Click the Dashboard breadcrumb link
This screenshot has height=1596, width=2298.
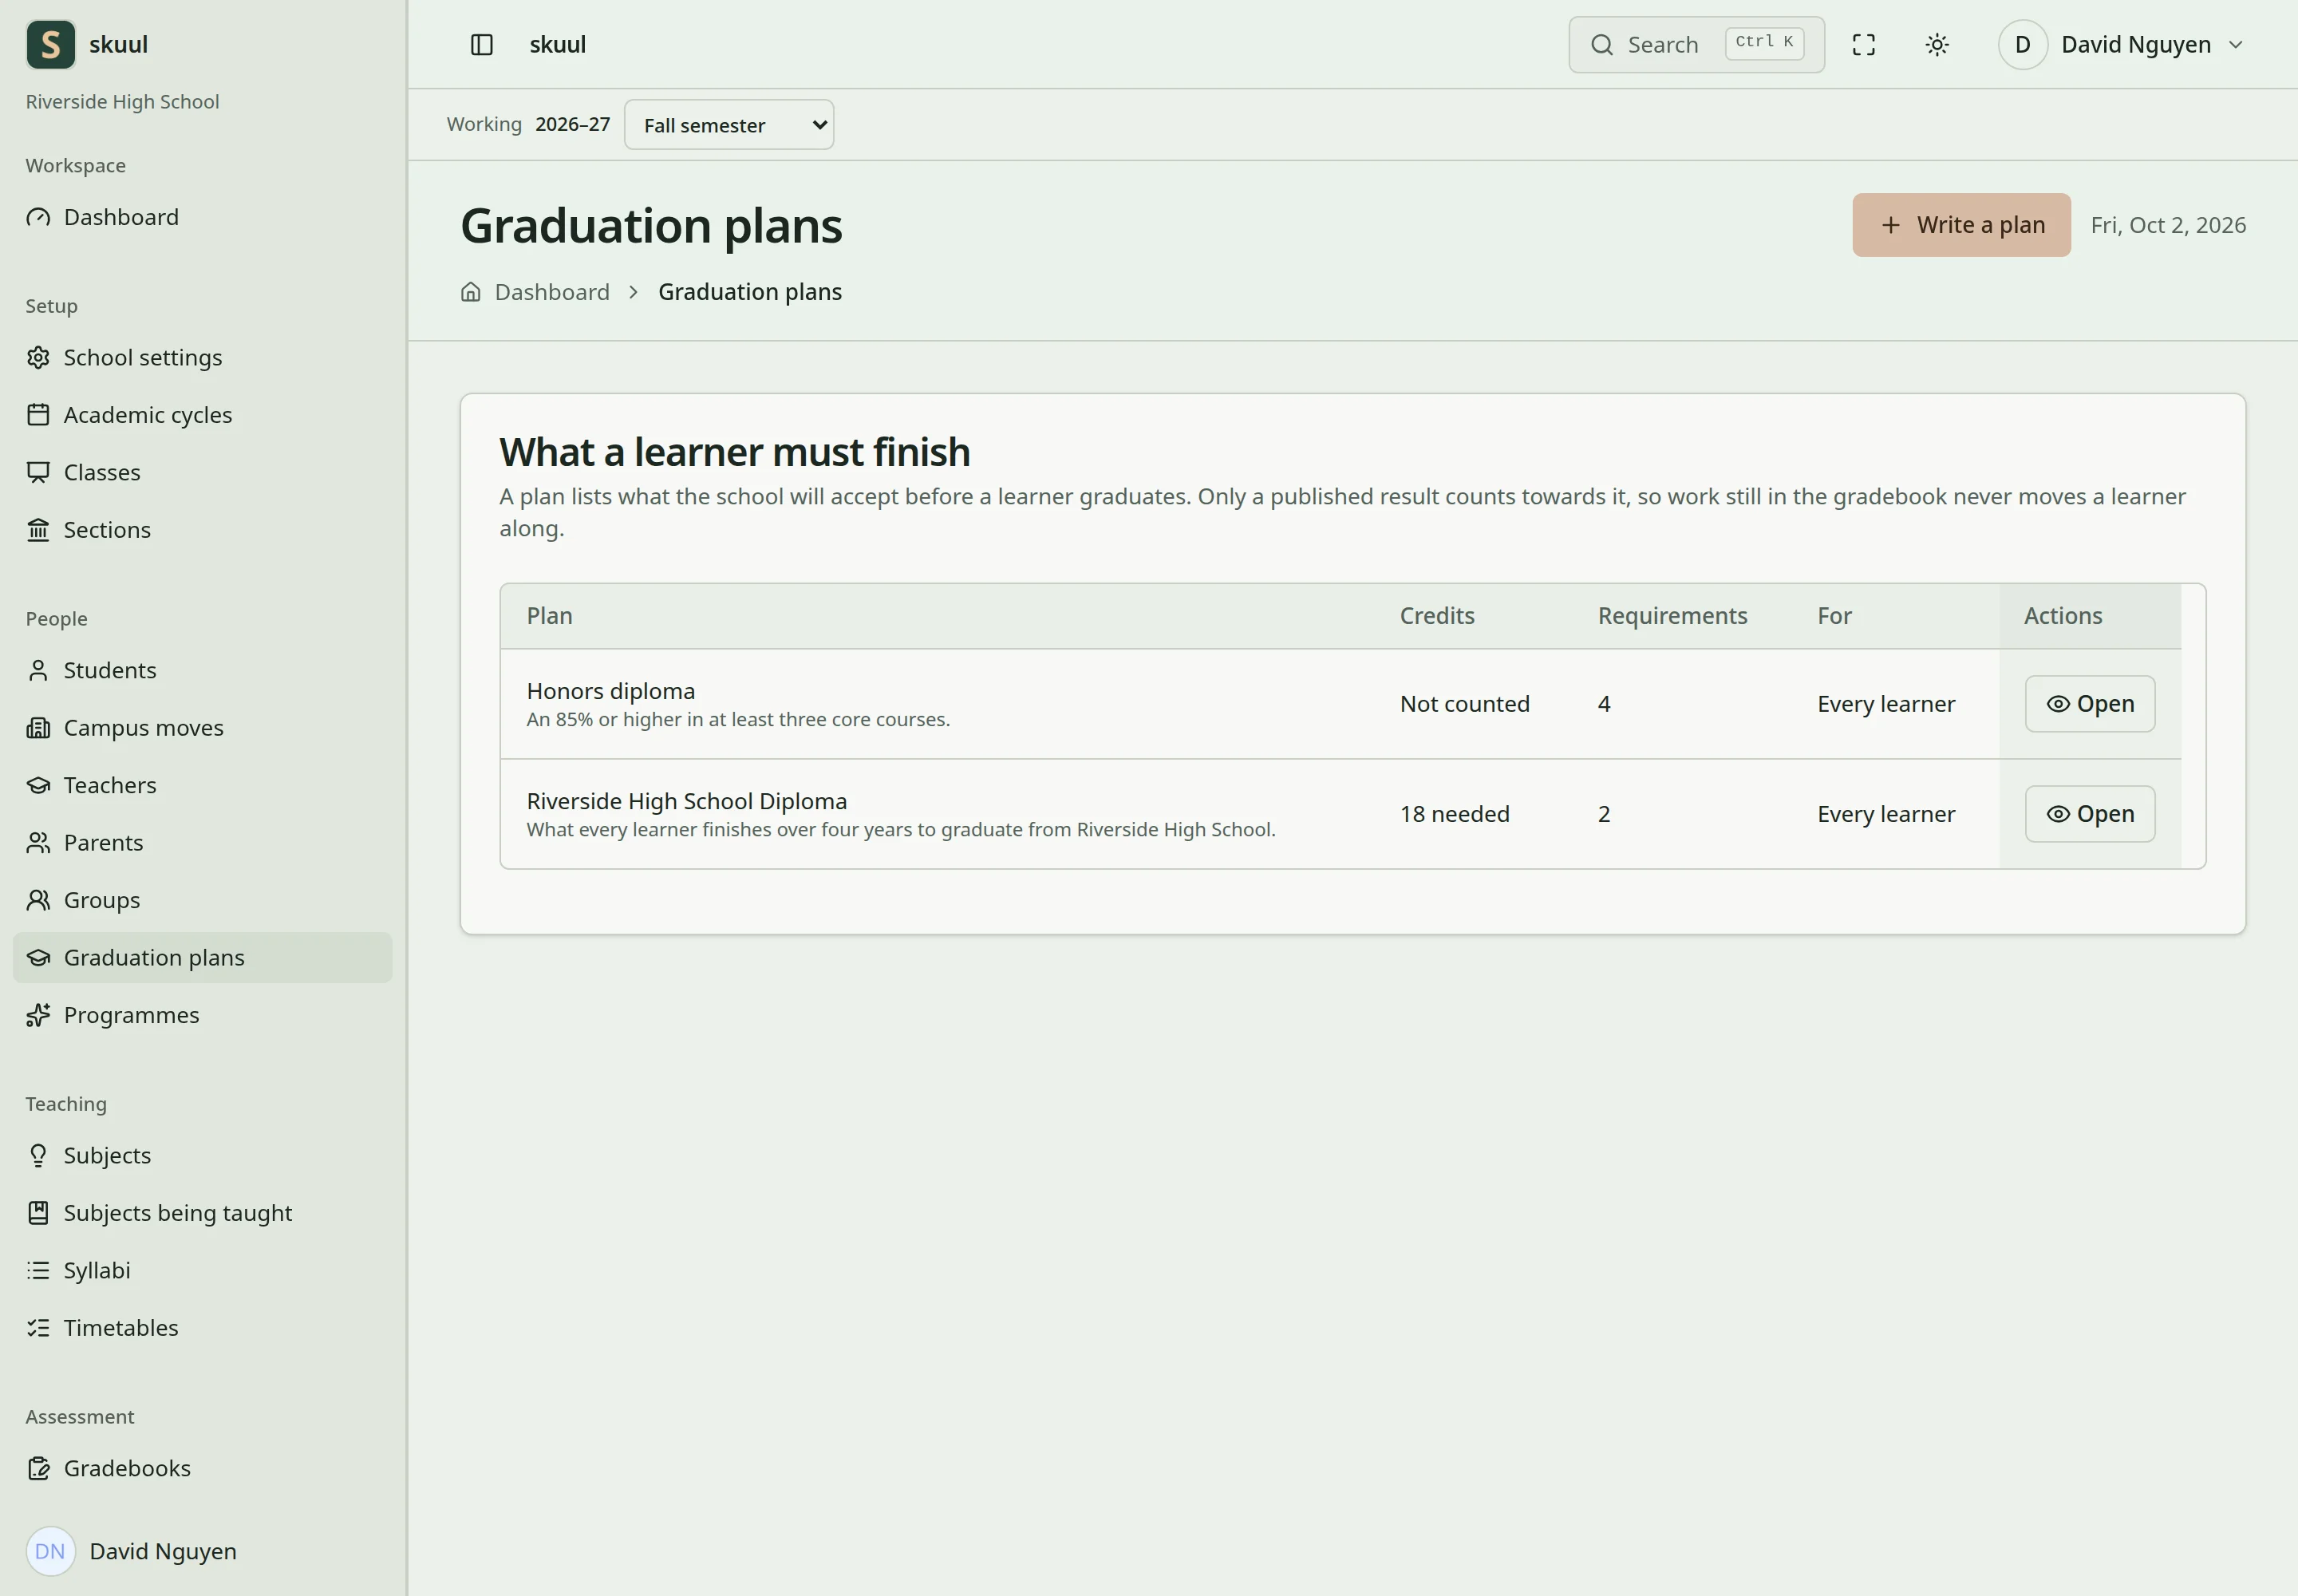click(552, 292)
